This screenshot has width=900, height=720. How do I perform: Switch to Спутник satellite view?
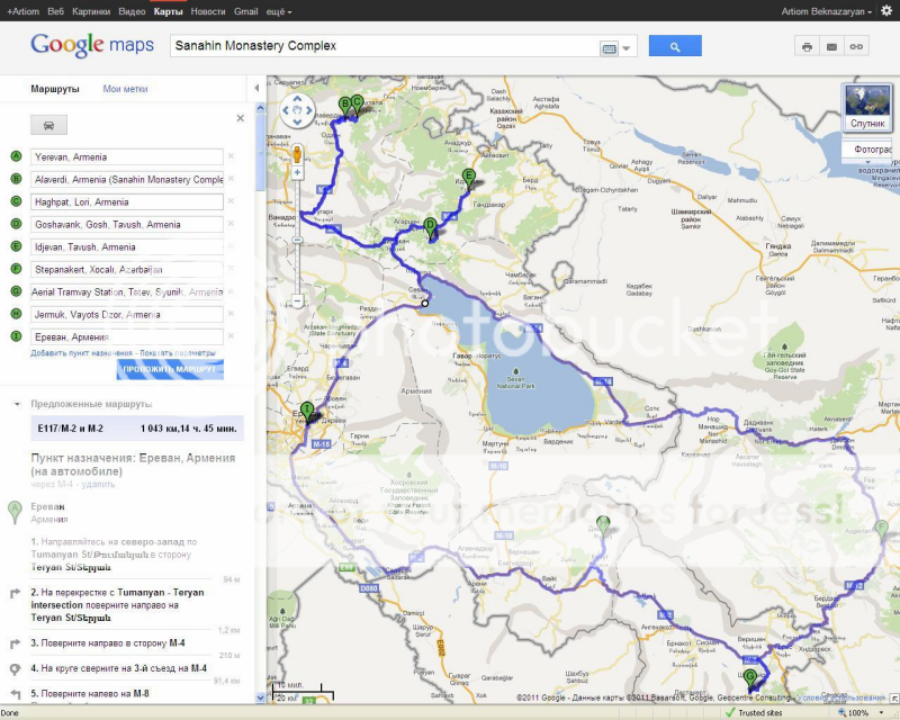click(x=866, y=107)
